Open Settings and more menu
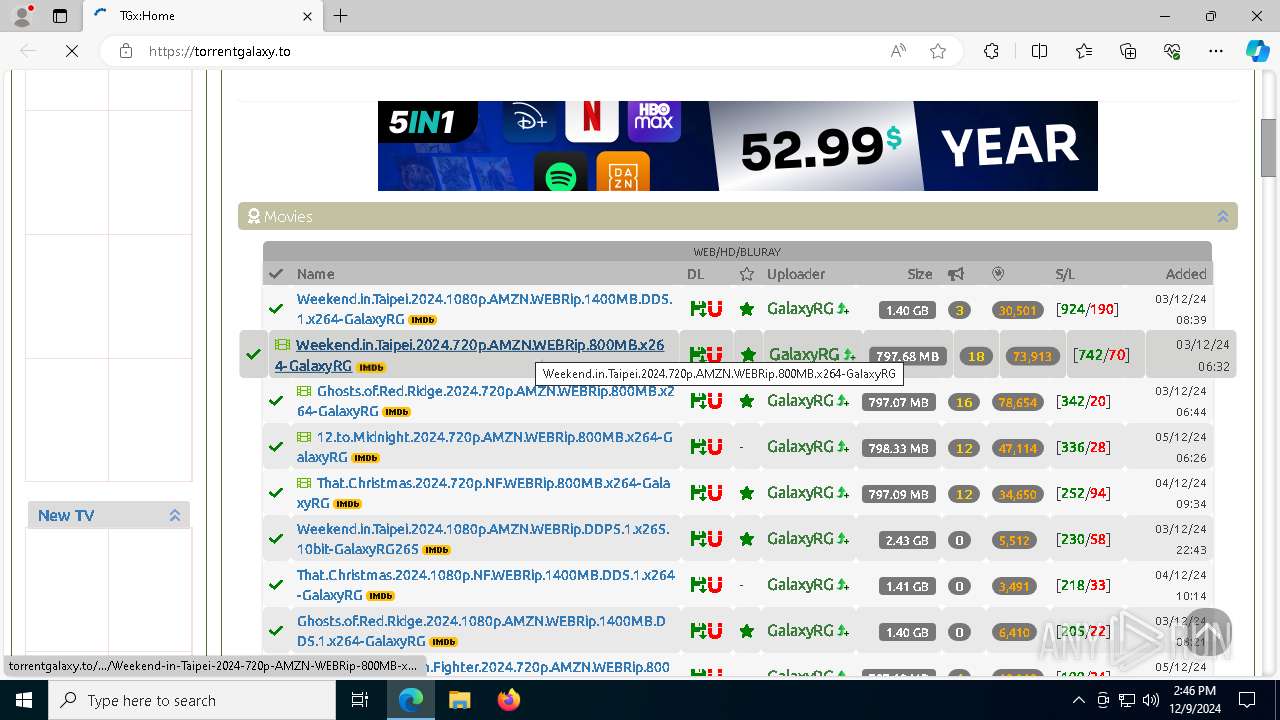1280x720 pixels. coord(1216,51)
